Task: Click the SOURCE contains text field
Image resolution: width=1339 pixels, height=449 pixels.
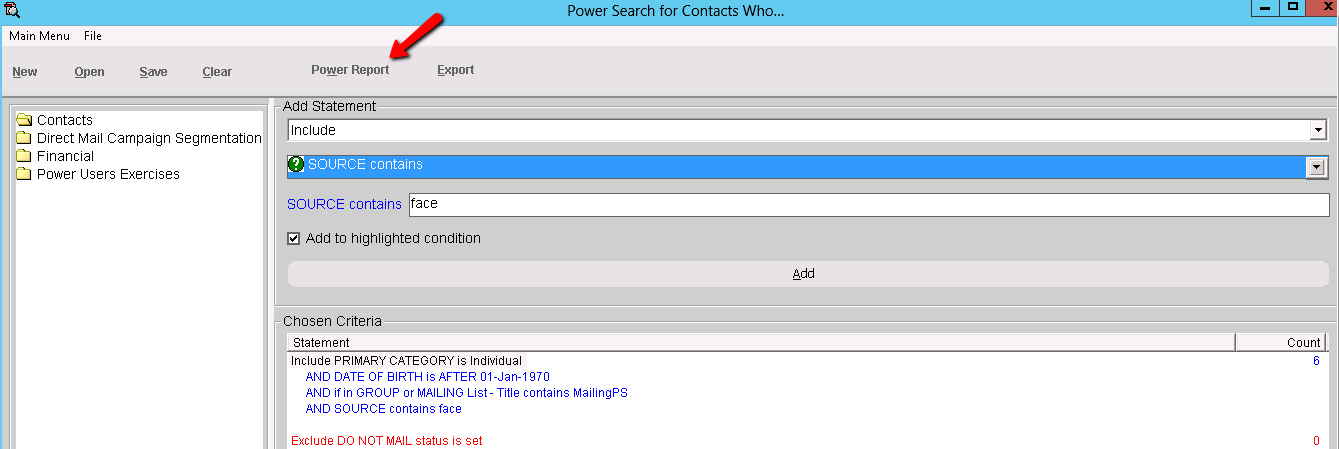Action: (868, 204)
